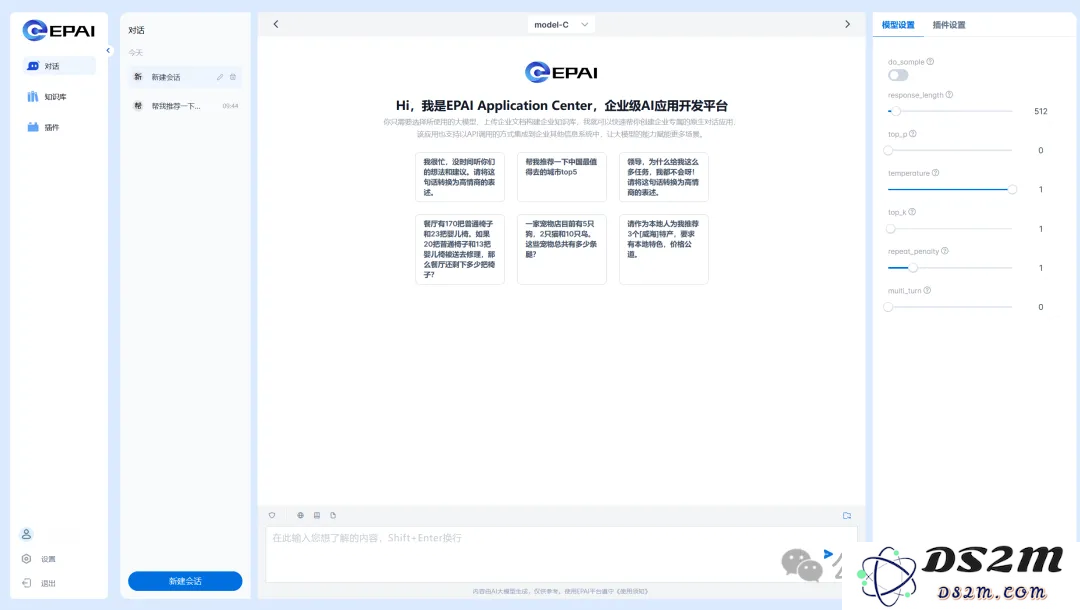Click the right arrow in chat header

847,24
